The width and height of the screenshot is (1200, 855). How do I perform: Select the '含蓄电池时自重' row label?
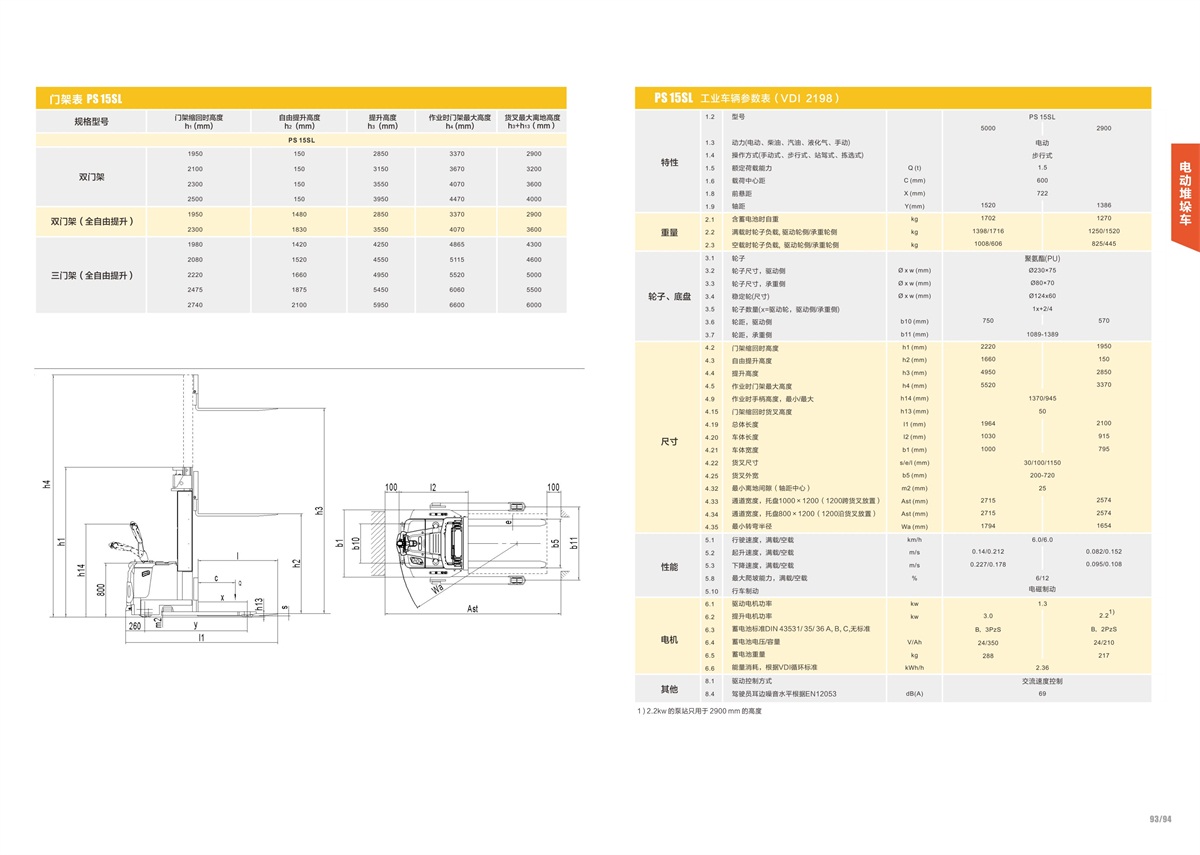756,219
